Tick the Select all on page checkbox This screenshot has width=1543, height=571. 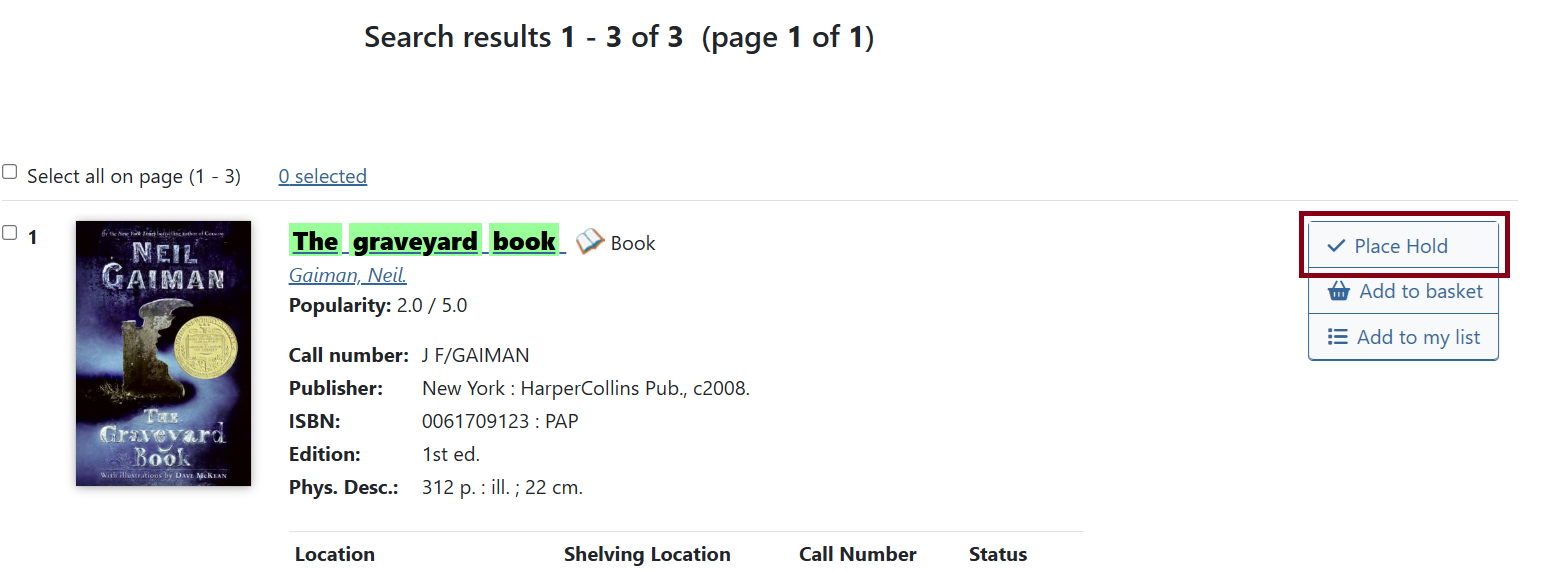click(x=10, y=172)
